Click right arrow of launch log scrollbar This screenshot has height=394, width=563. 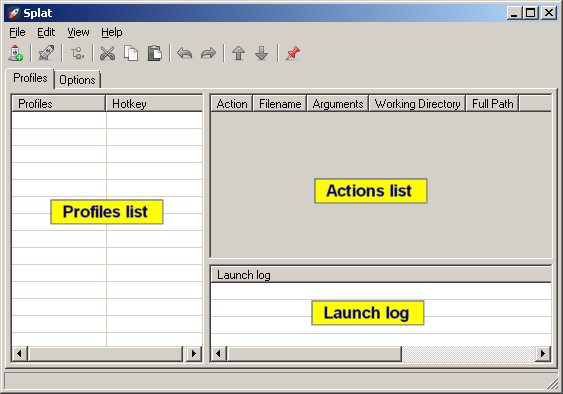click(543, 354)
